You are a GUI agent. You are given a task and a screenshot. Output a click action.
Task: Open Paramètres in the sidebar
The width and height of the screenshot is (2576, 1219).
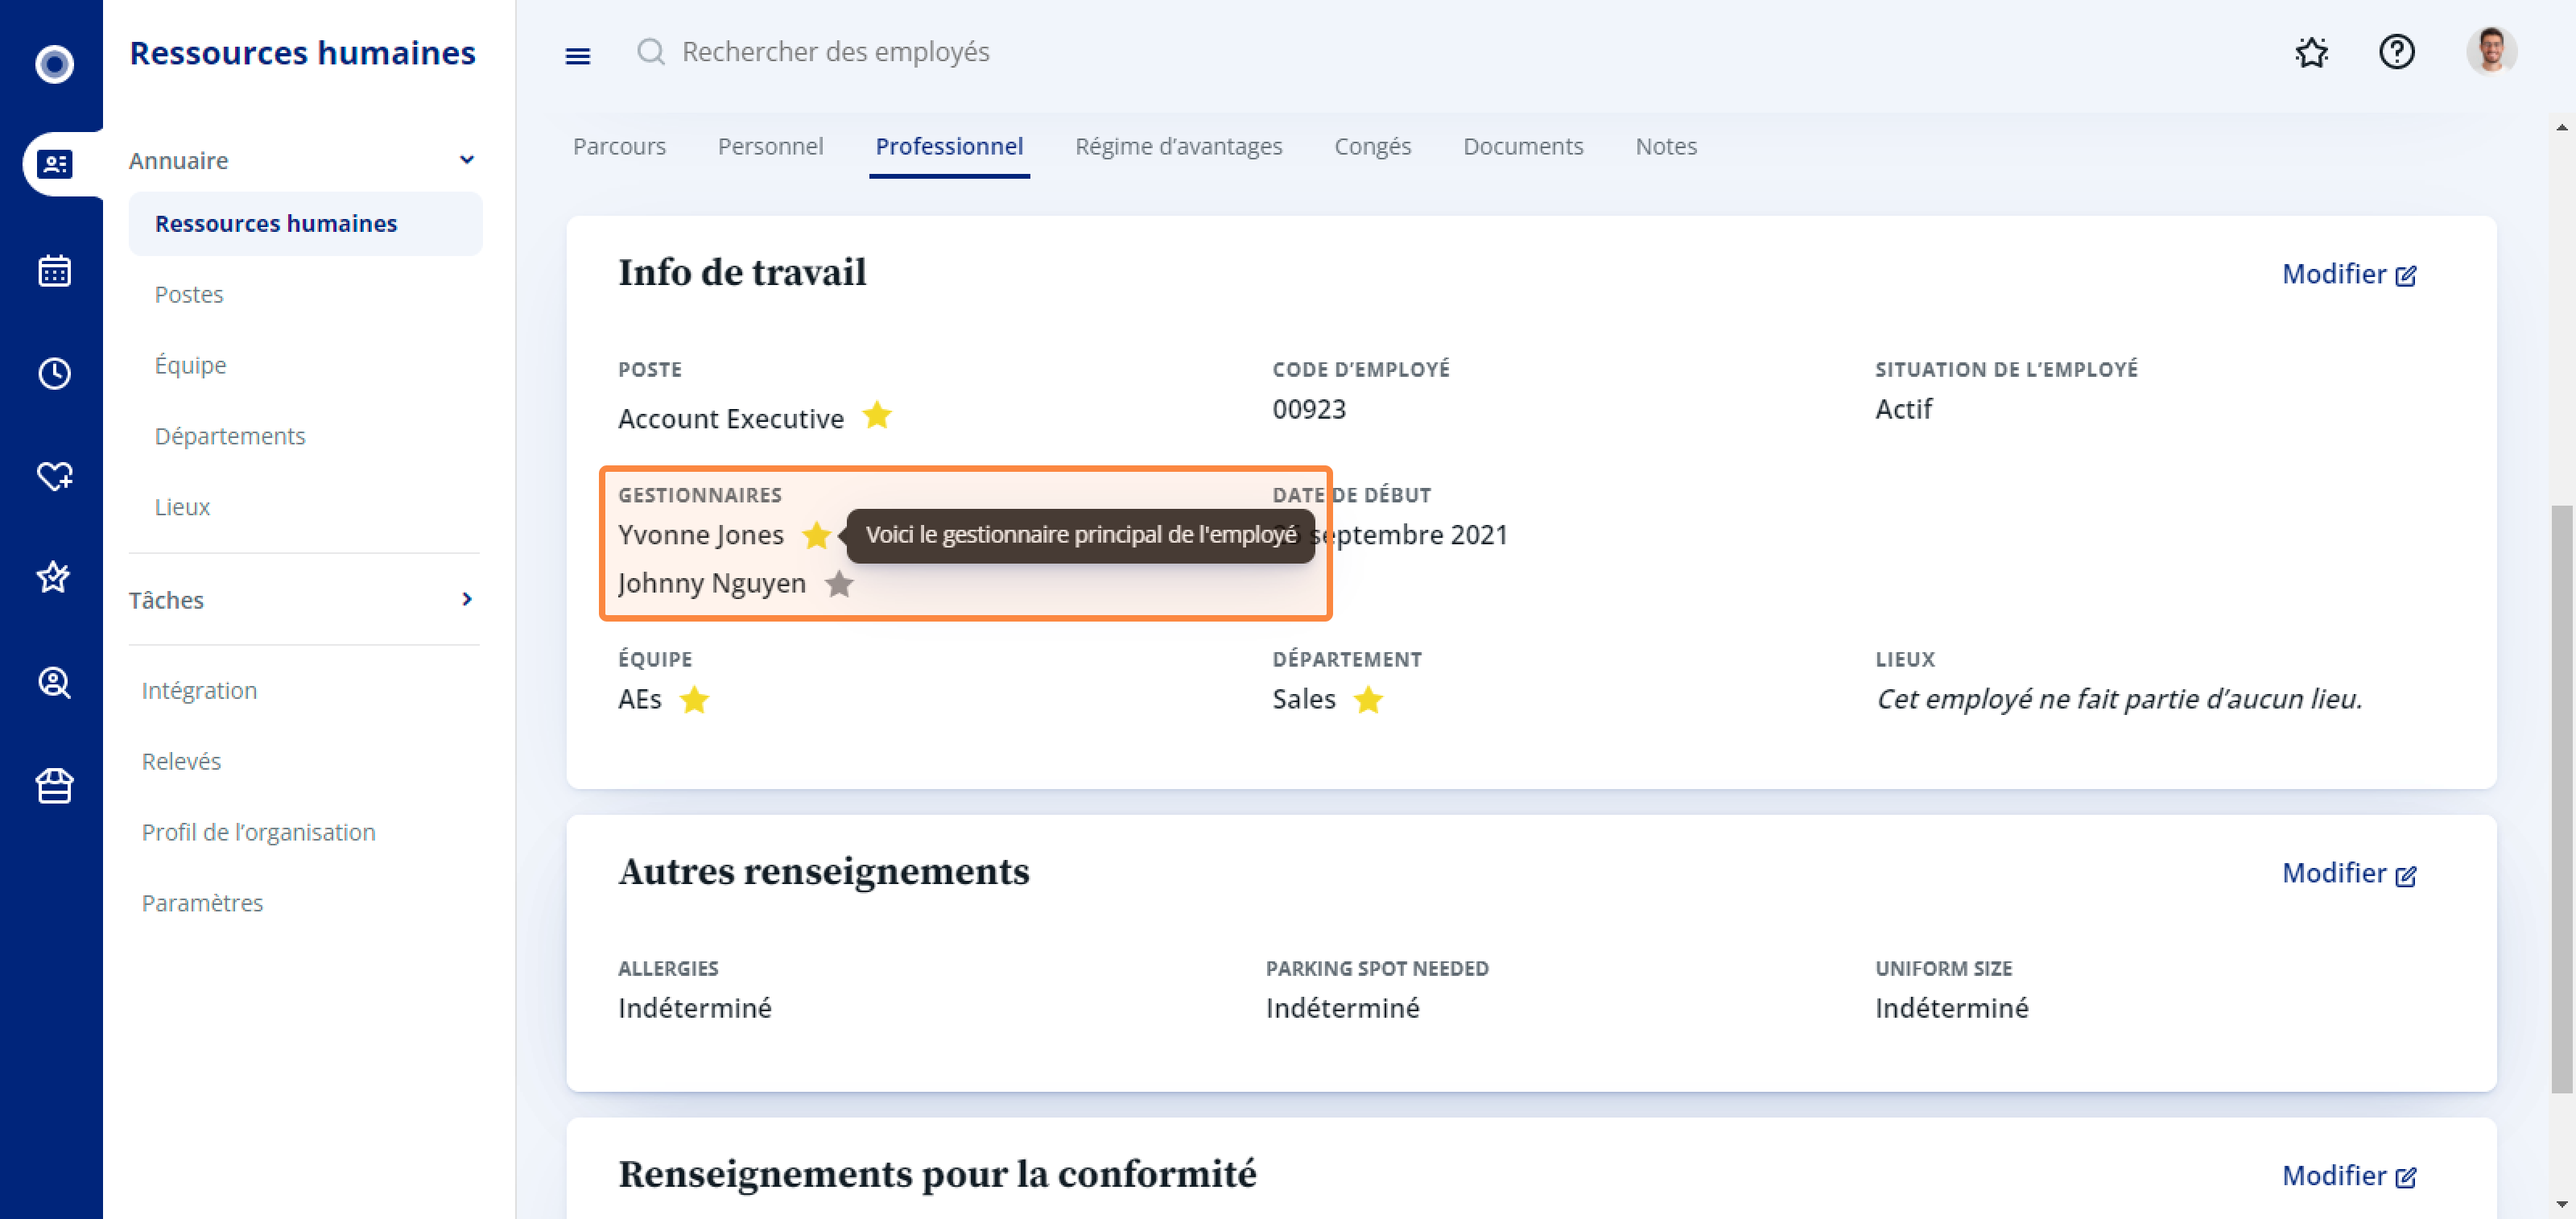(x=202, y=903)
